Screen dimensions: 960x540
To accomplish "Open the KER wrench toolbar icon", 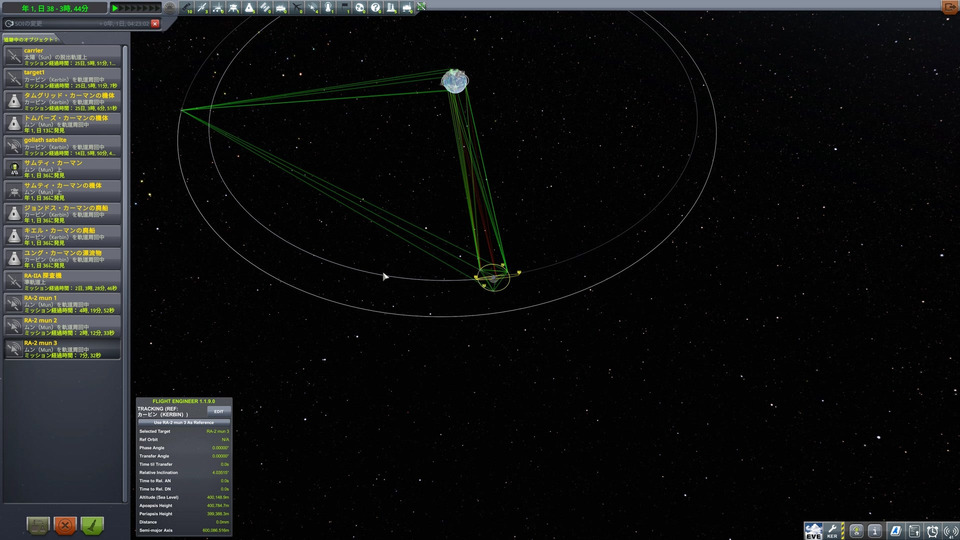I will pyautogui.click(x=833, y=531).
